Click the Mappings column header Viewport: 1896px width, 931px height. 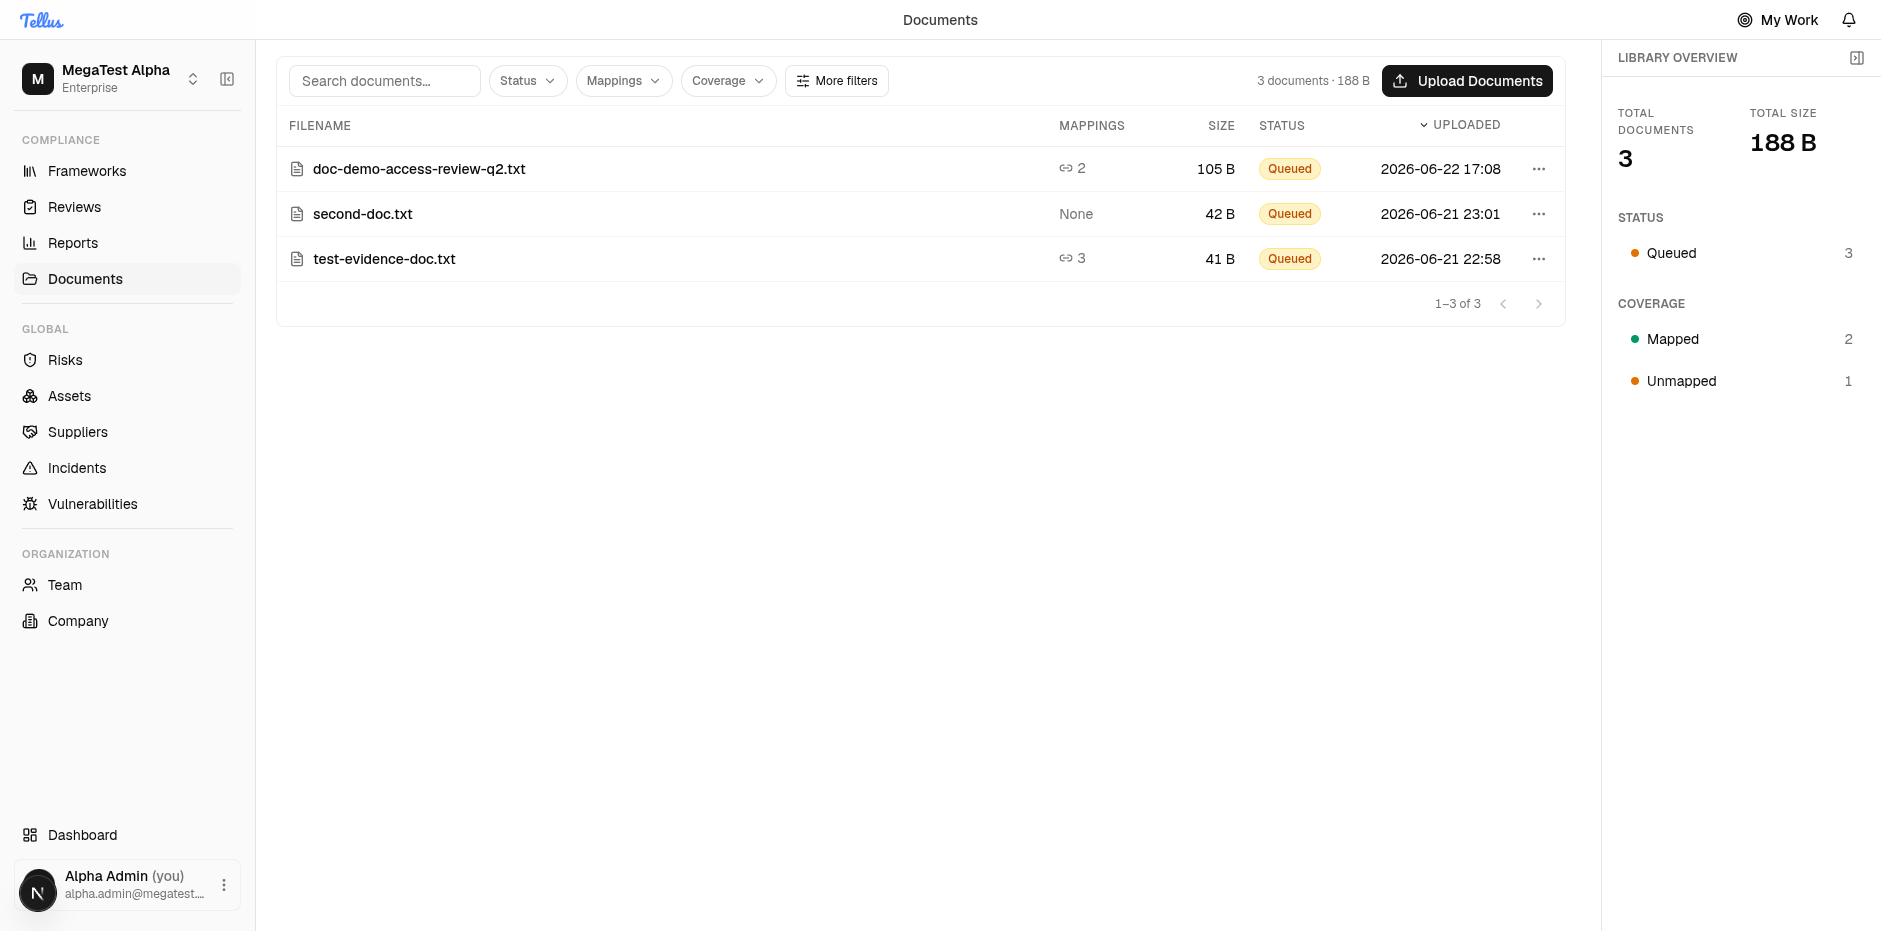coord(1092,126)
